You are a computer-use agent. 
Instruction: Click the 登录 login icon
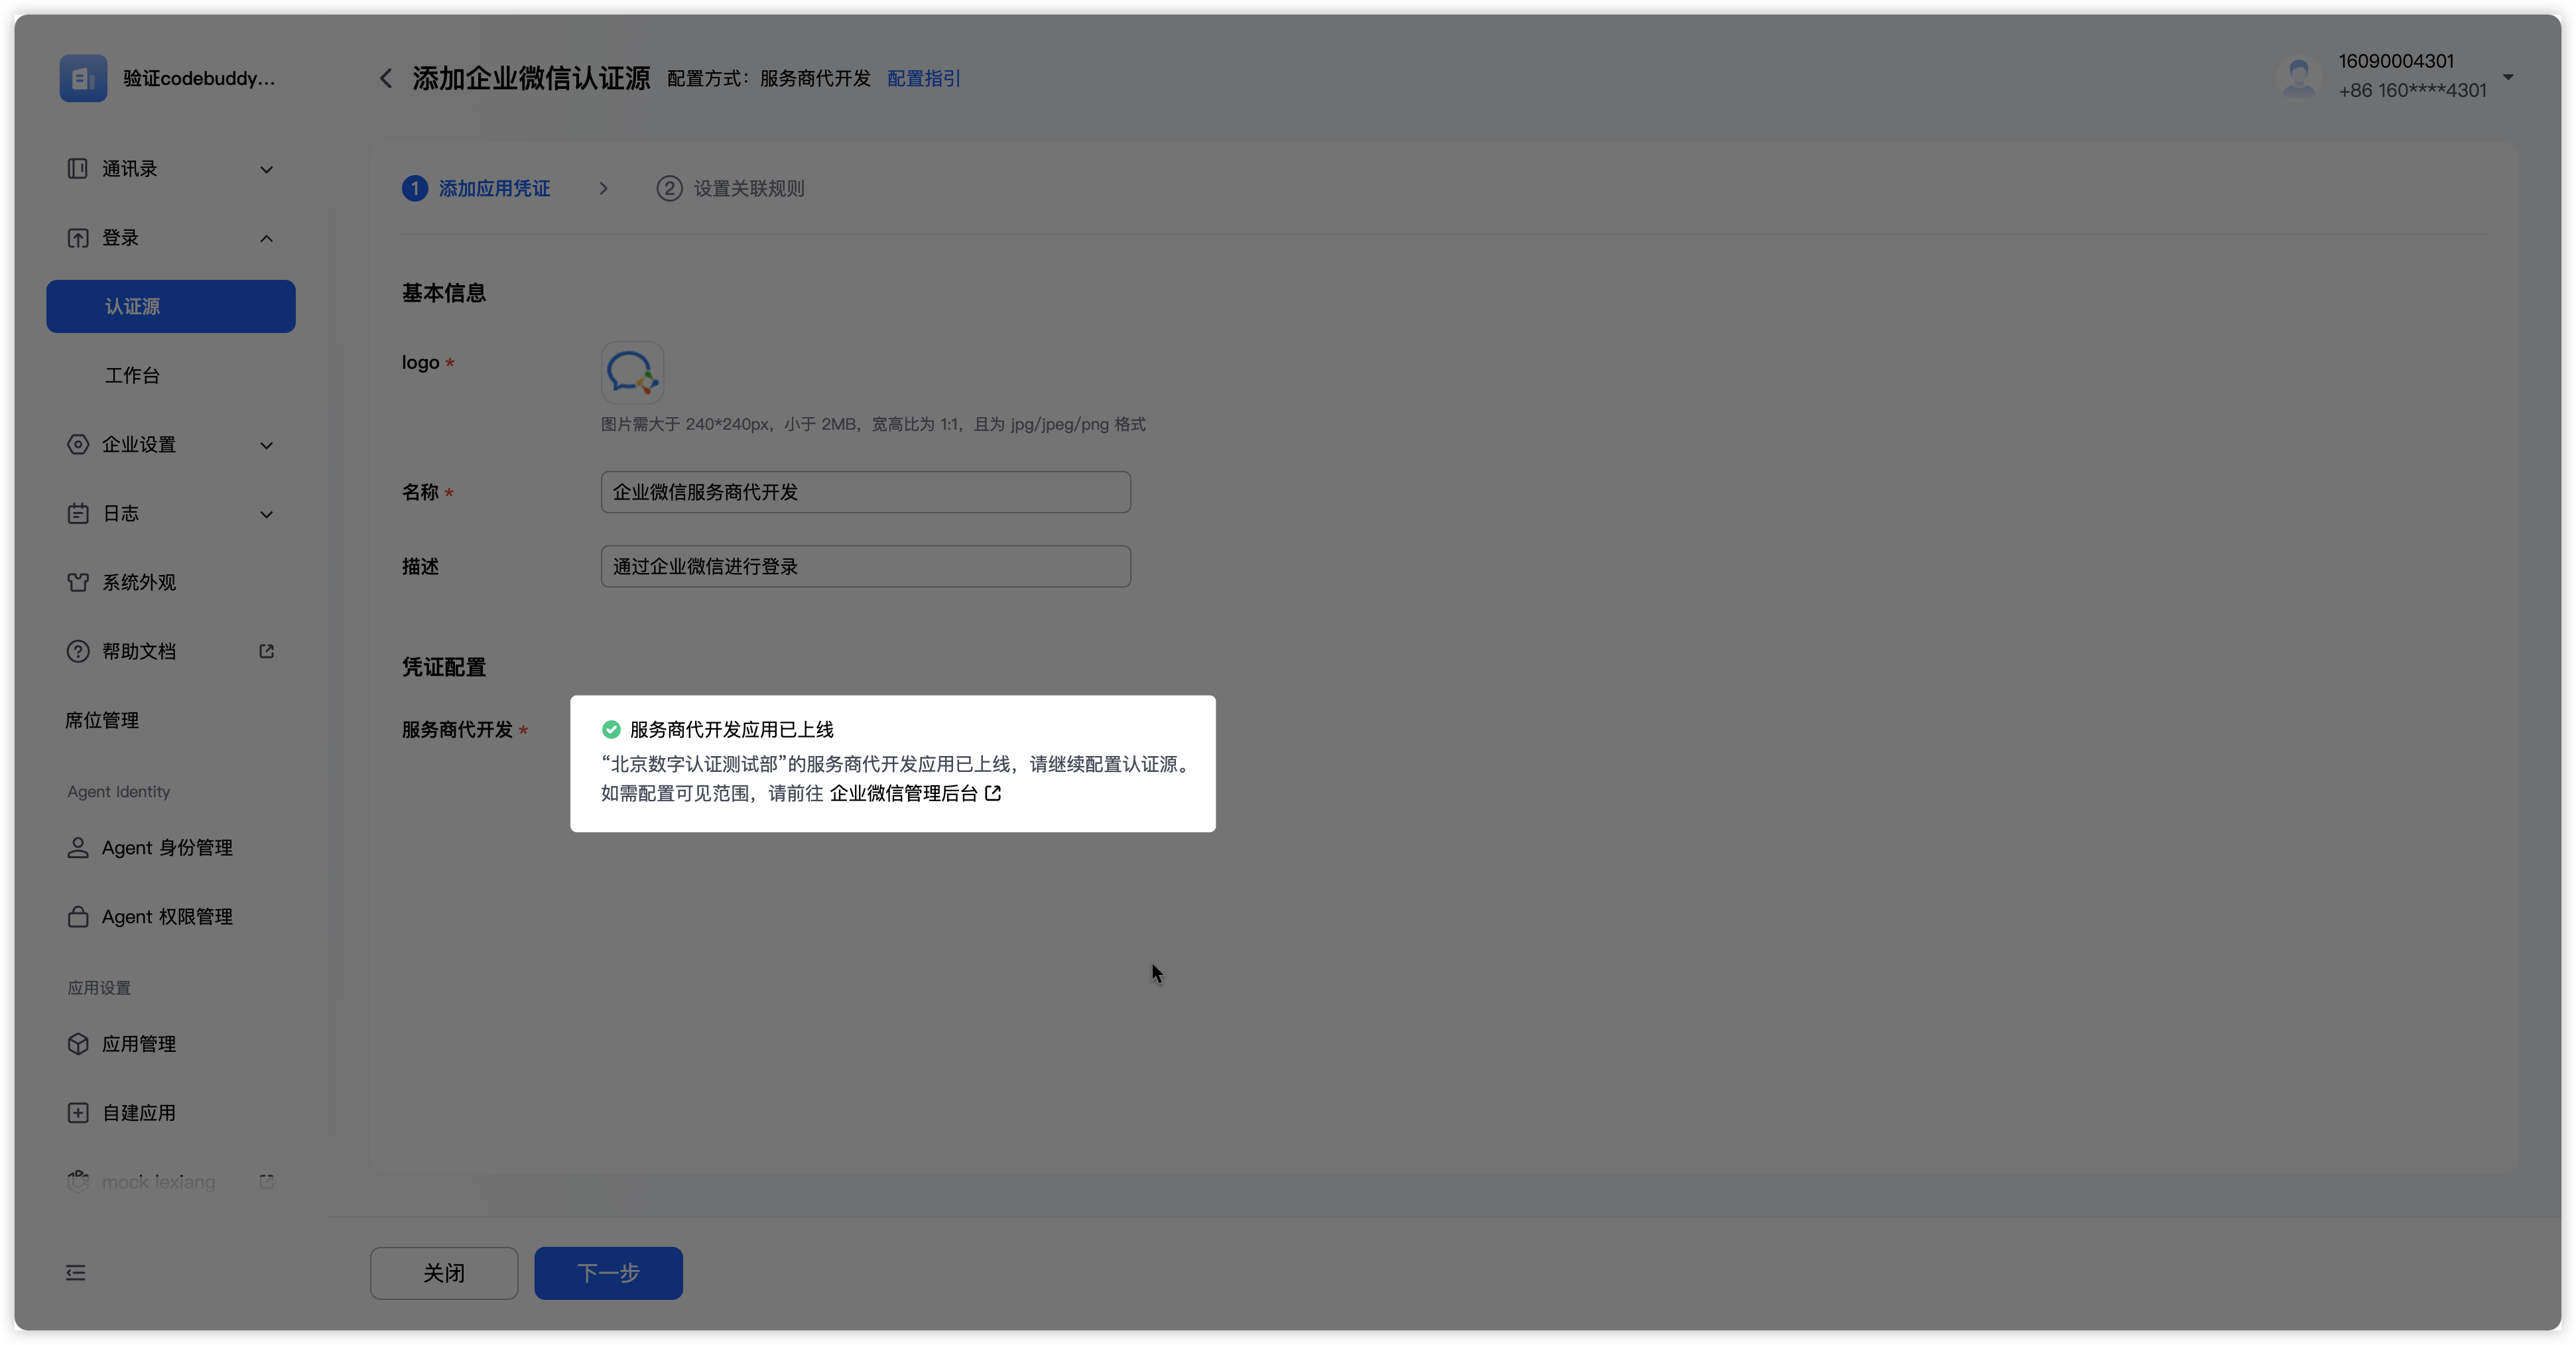78,238
